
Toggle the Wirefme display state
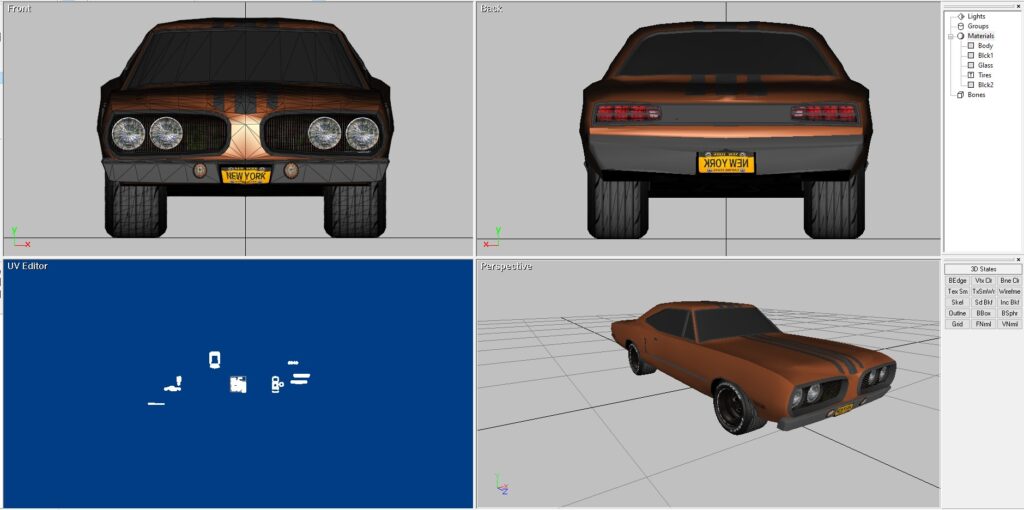[x=1009, y=291]
